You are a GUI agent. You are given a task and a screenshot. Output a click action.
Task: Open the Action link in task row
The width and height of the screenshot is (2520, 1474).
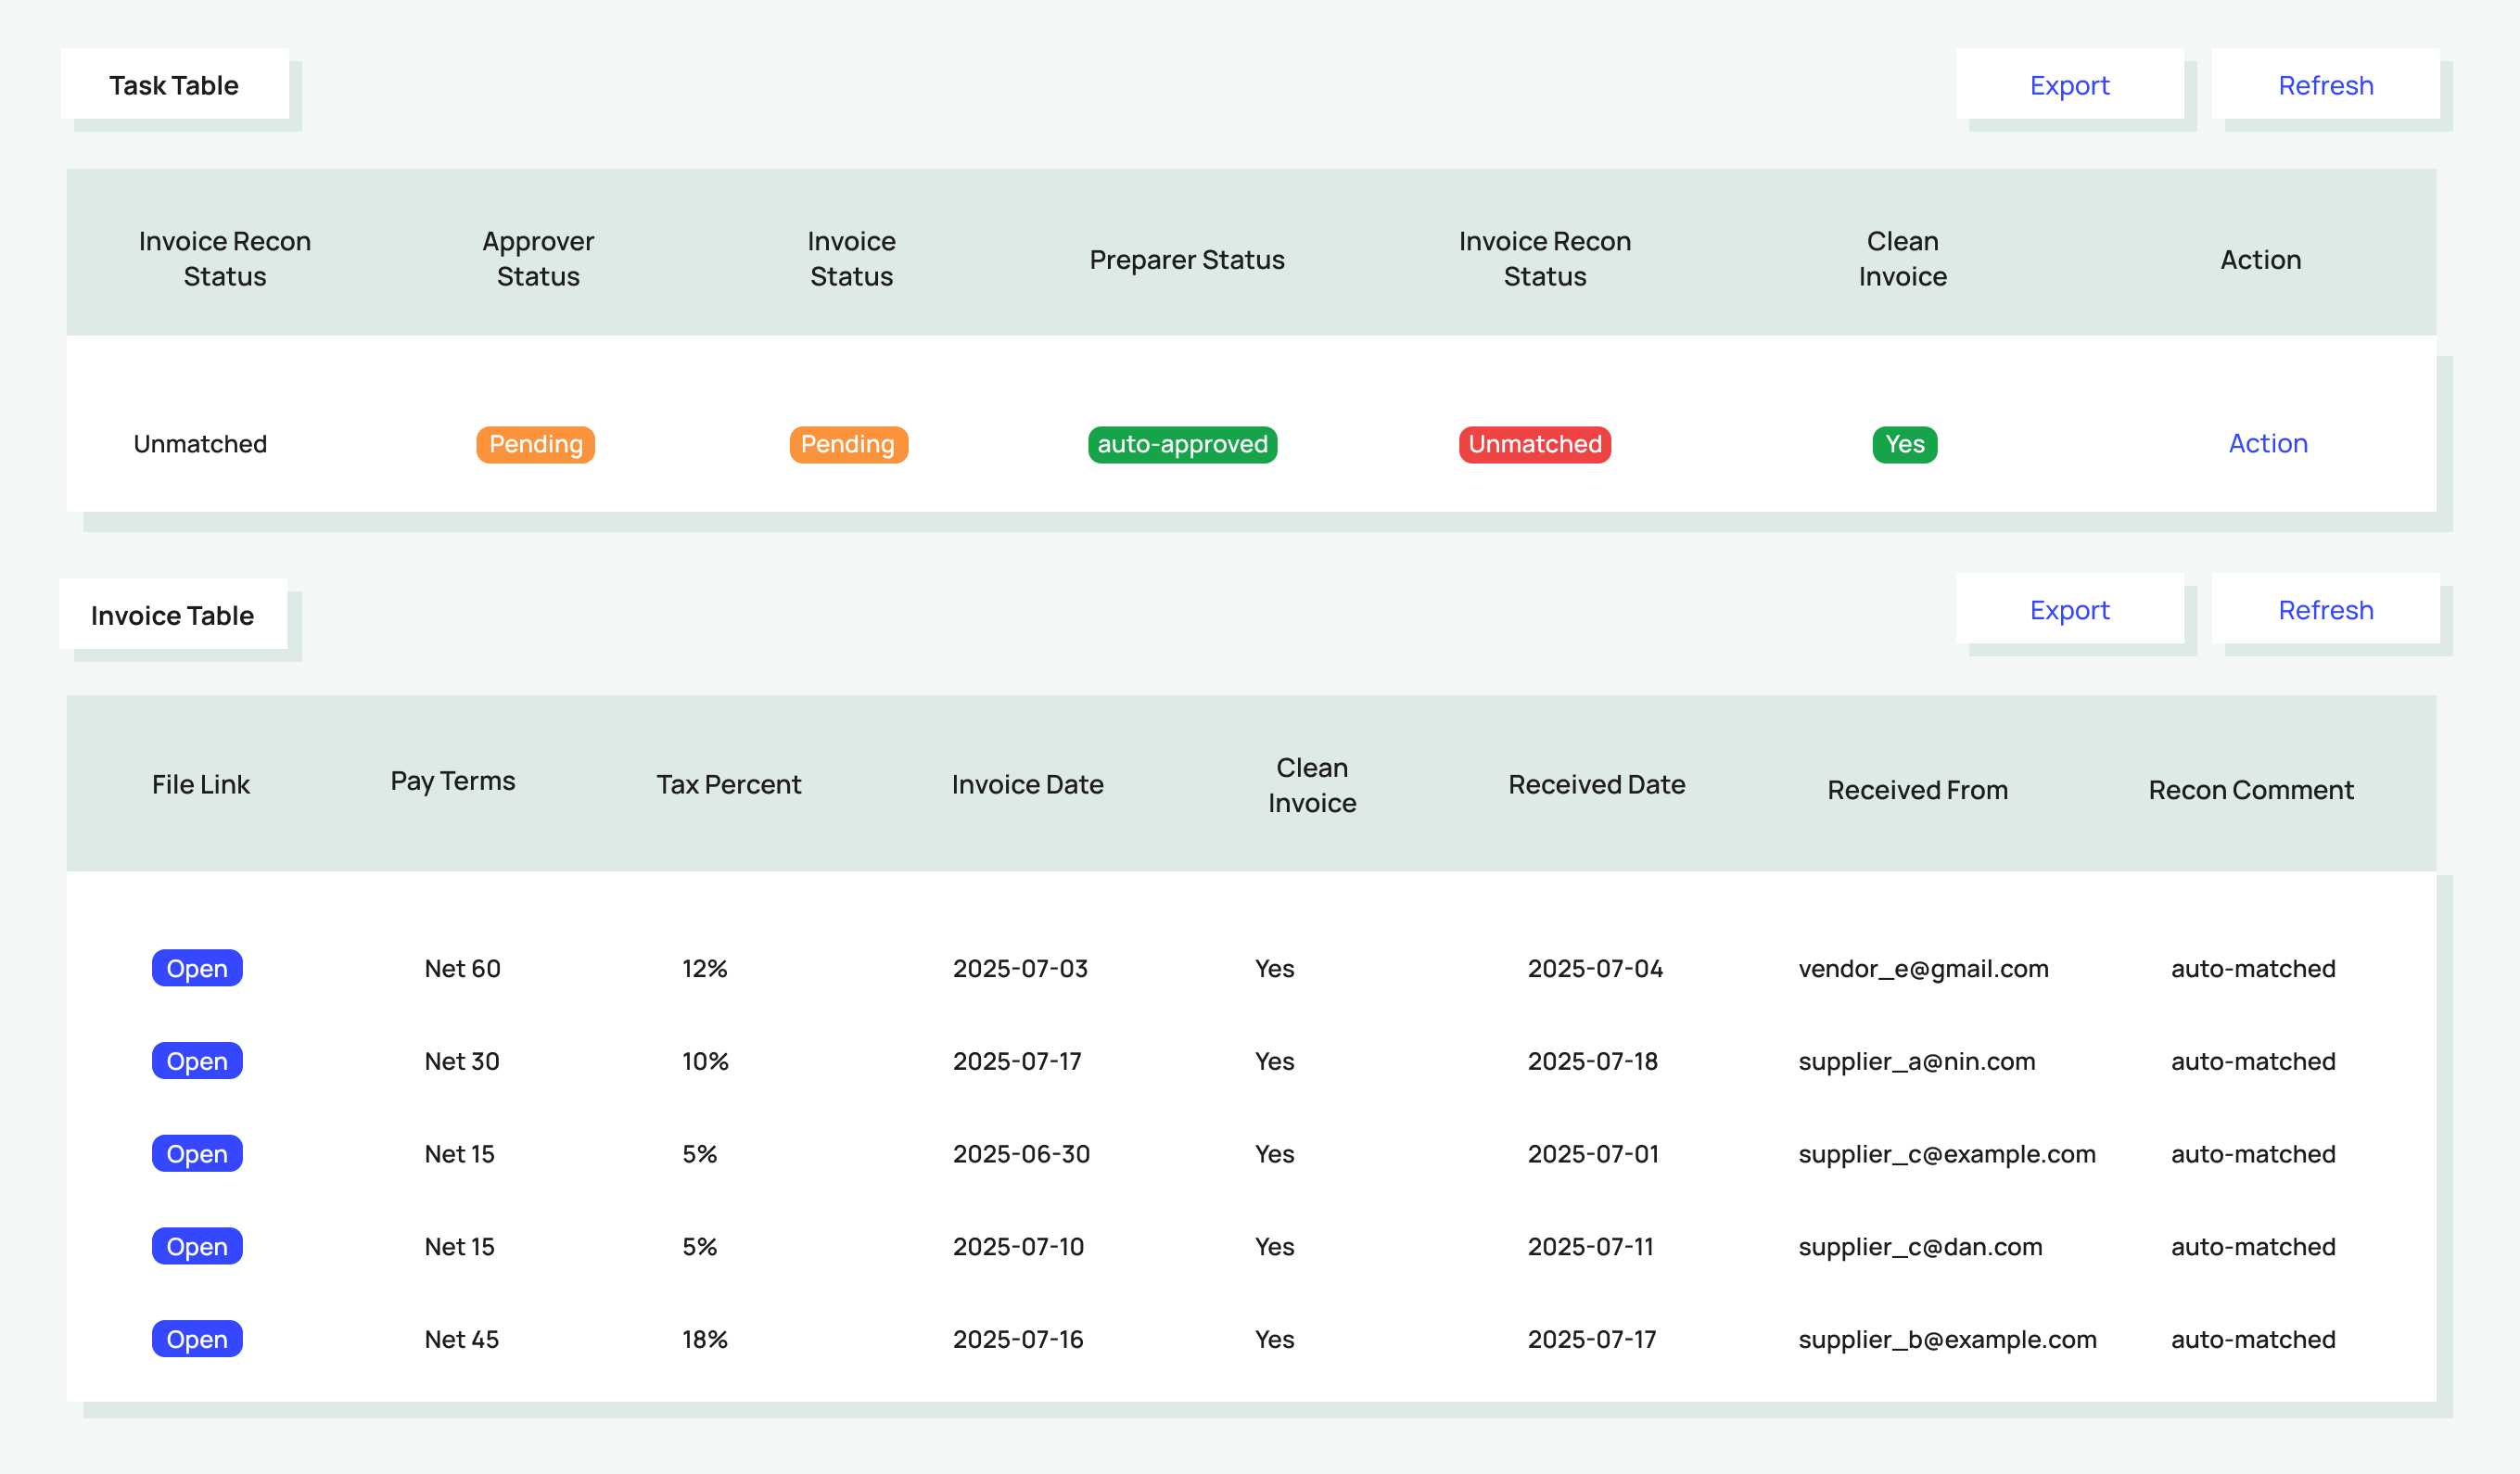(2267, 444)
